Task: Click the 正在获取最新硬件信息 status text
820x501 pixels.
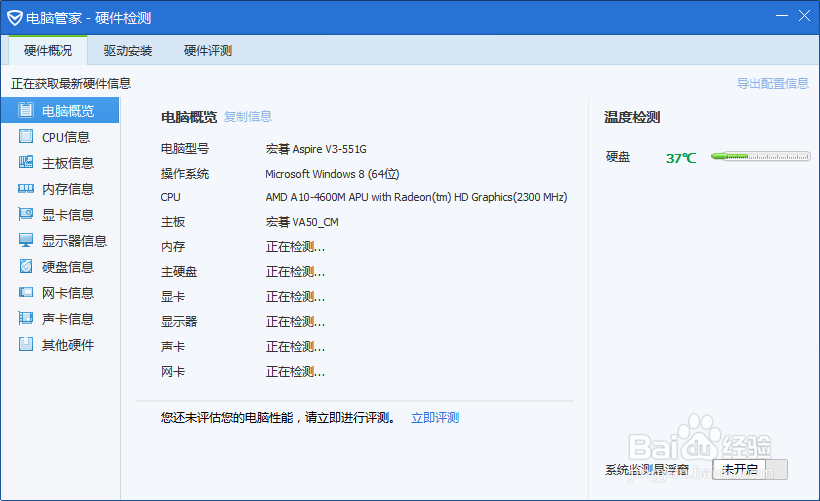Action: tap(71, 84)
